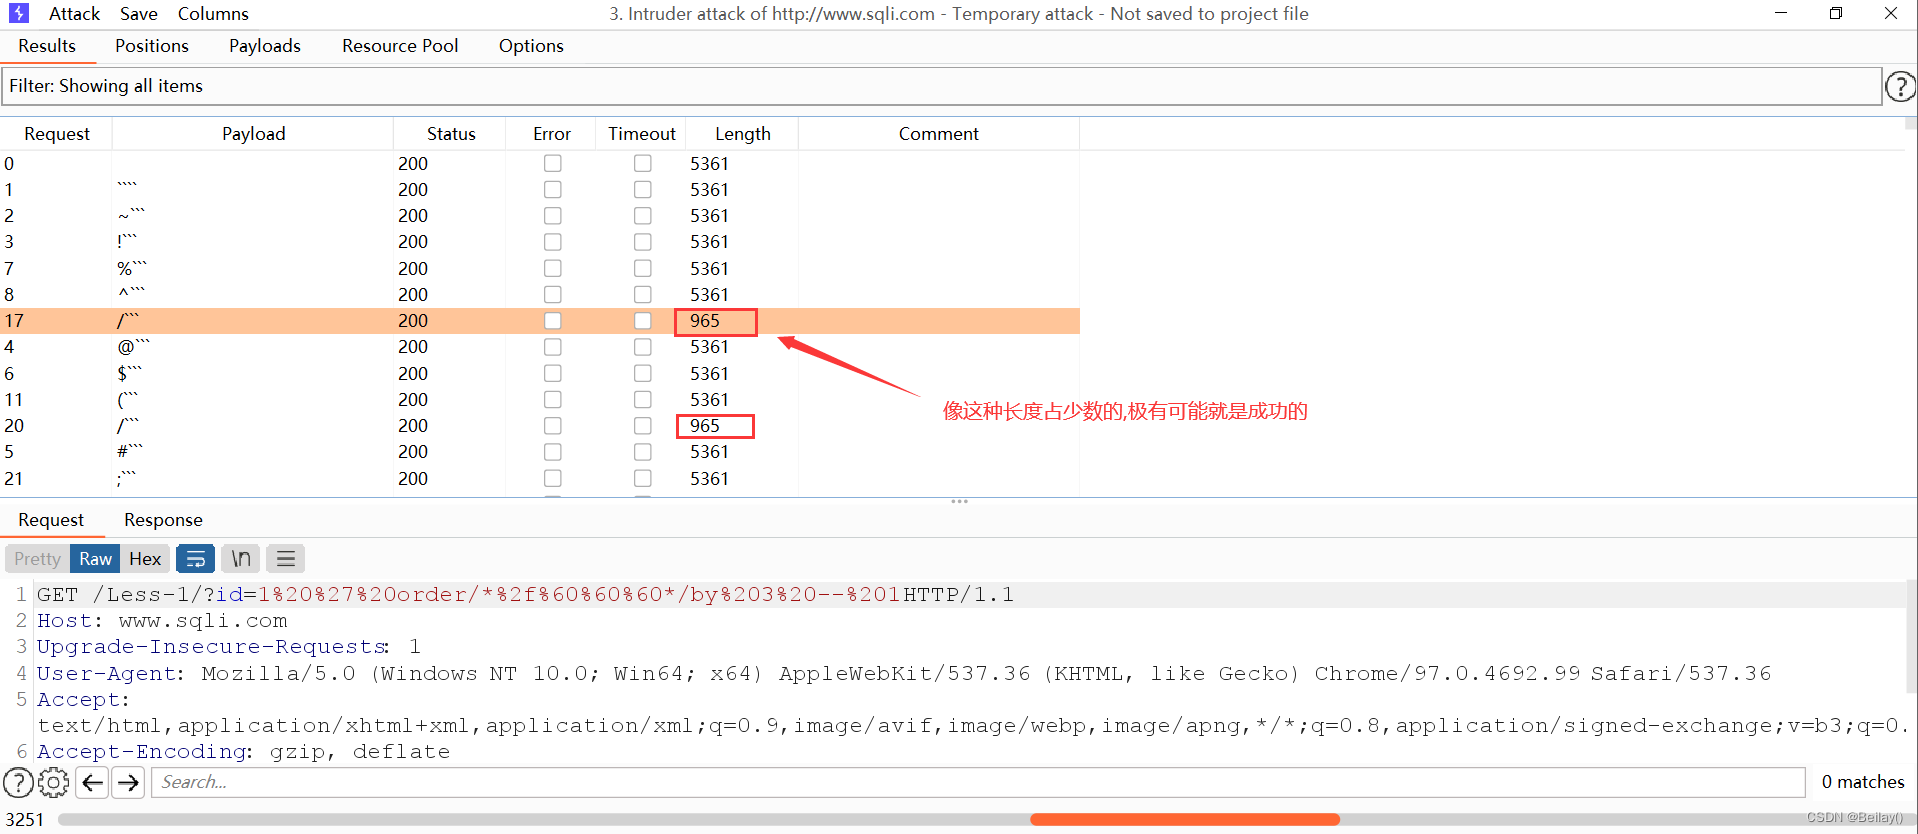Screen dimensions: 1918x834
Task: Click the Comment column header
Action: click(939, 134)
